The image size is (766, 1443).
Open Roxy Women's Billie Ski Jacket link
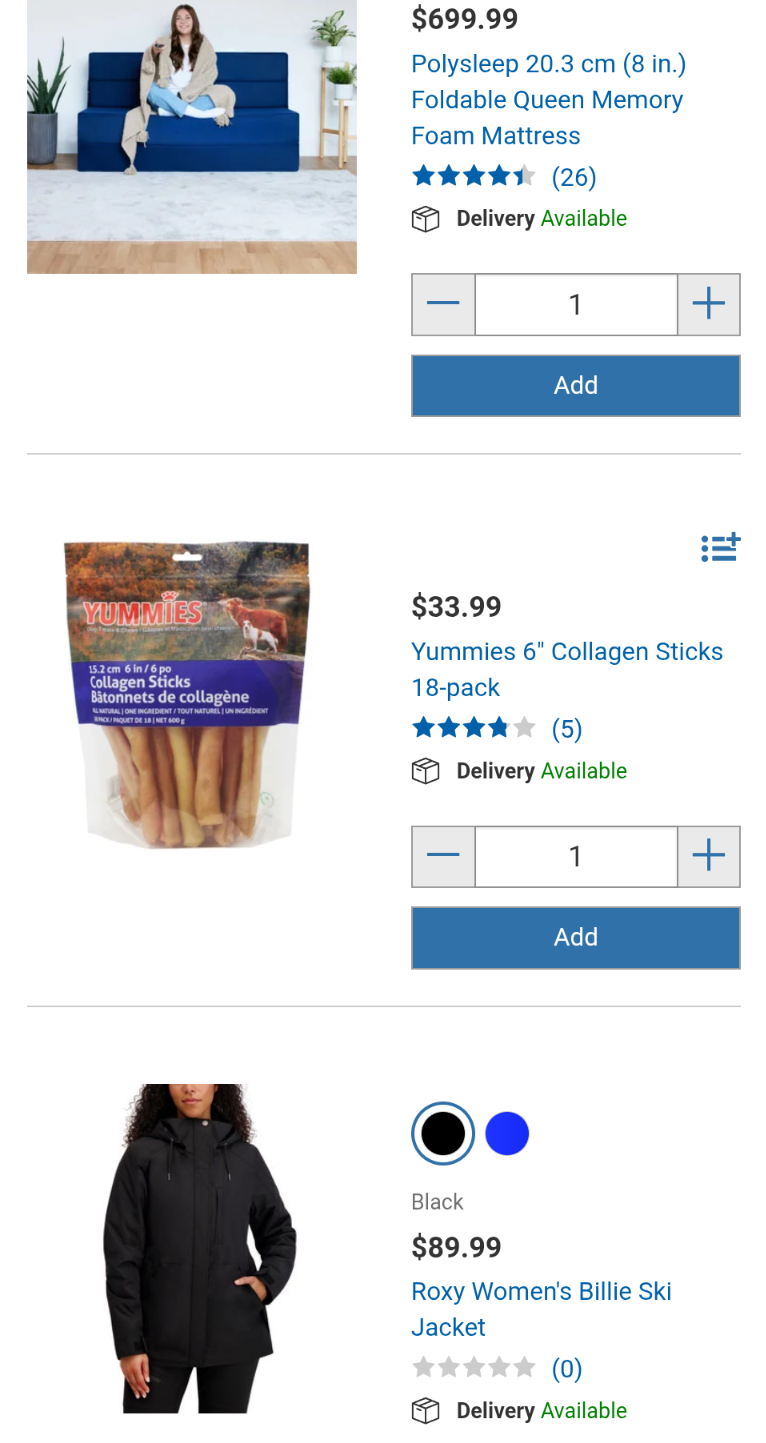[541, 1308]
